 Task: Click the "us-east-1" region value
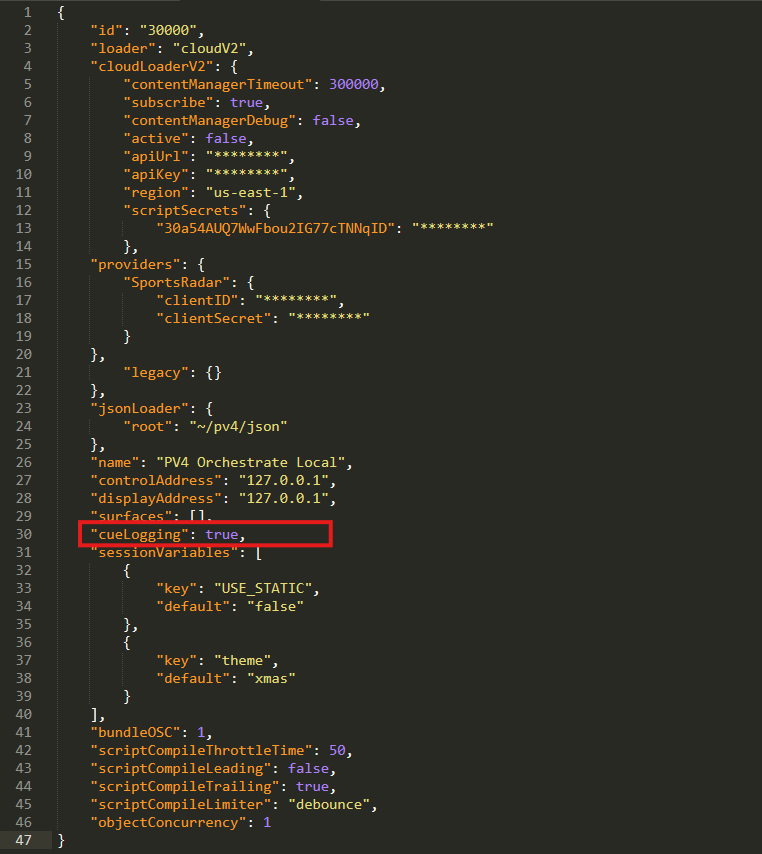coord(251,192)
